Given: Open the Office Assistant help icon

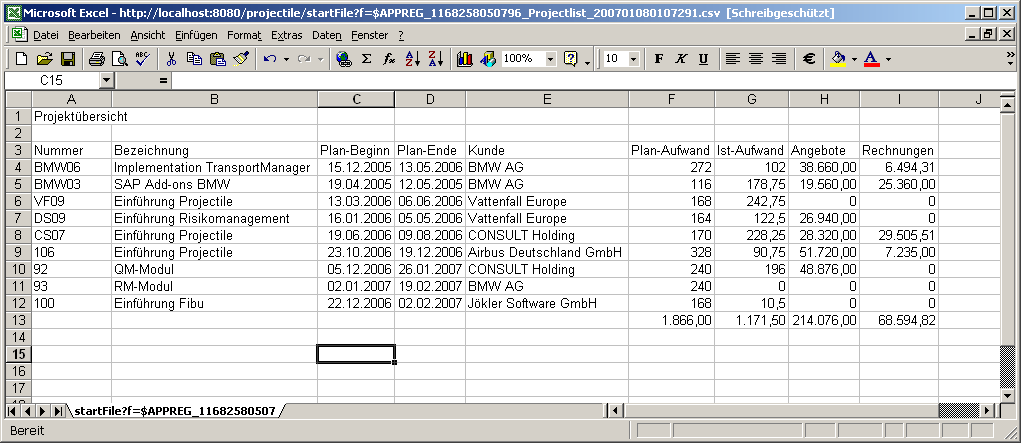Looking at the screenshot, I should 571,59.
